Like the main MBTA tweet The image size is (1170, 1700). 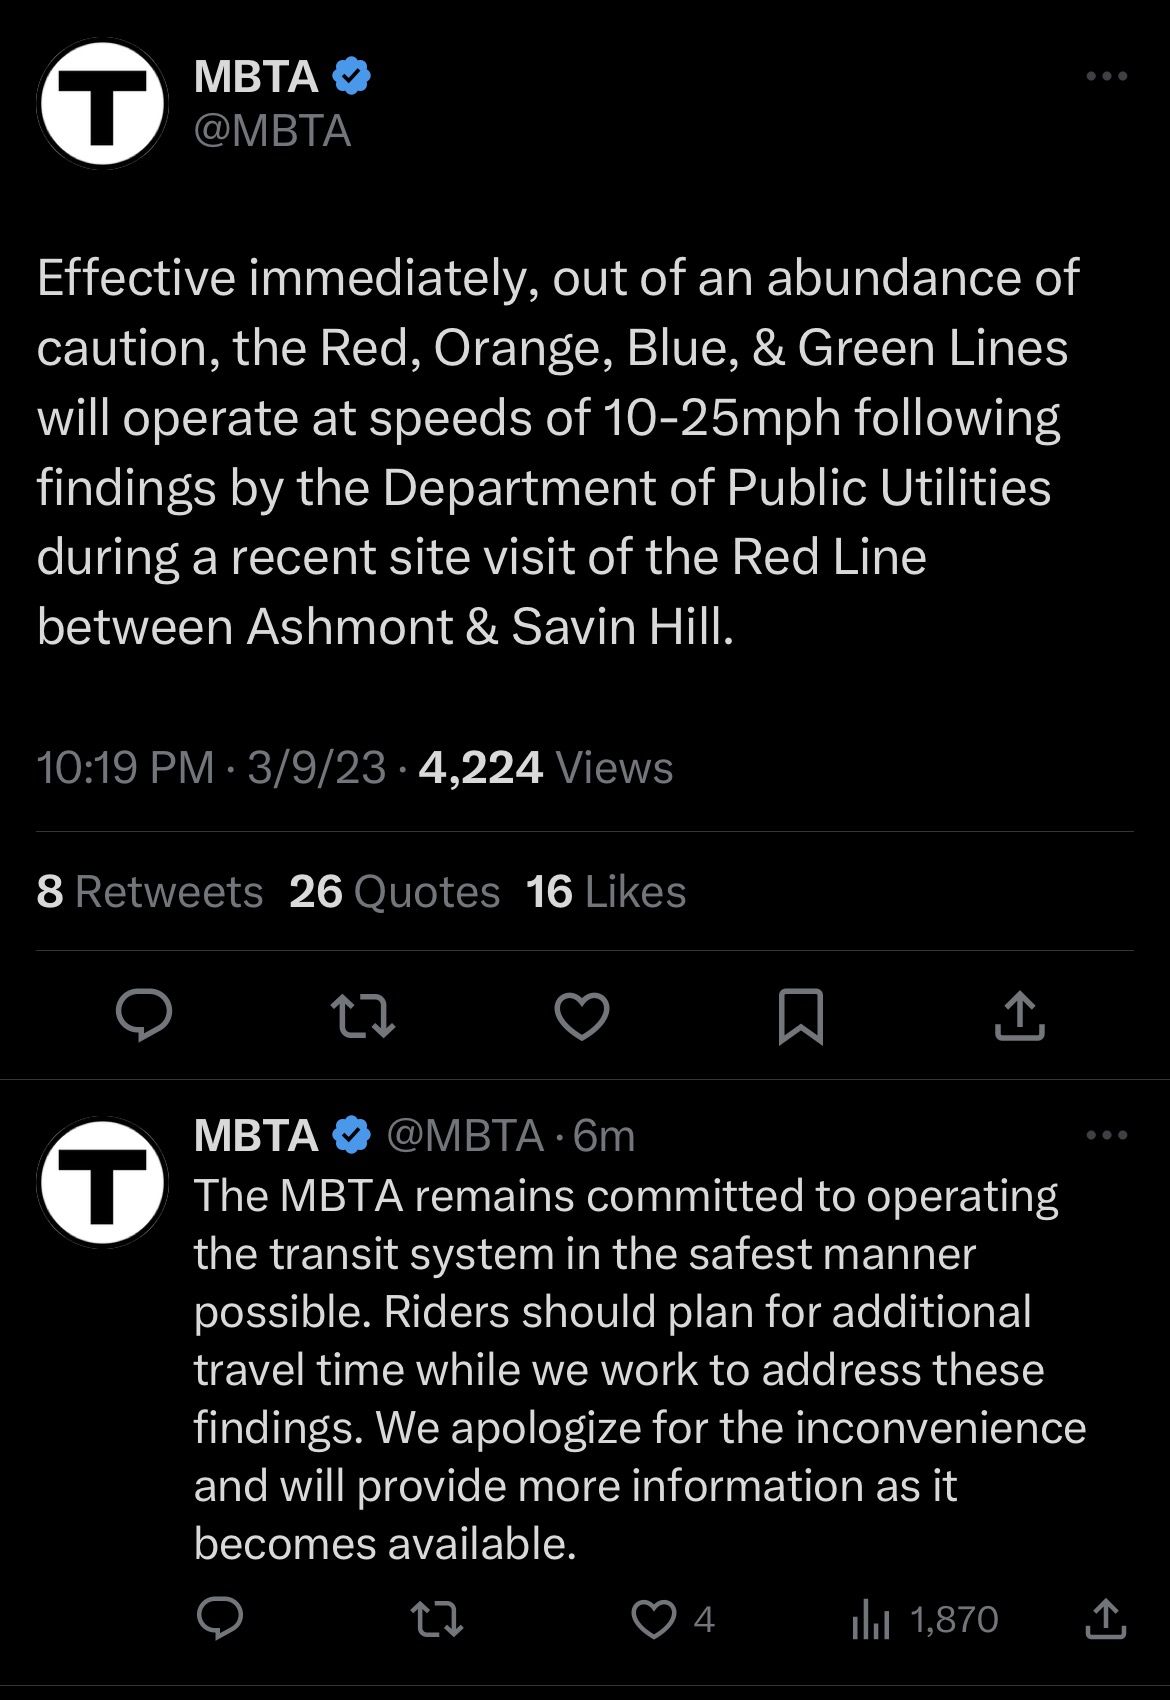click(582, 1016)
